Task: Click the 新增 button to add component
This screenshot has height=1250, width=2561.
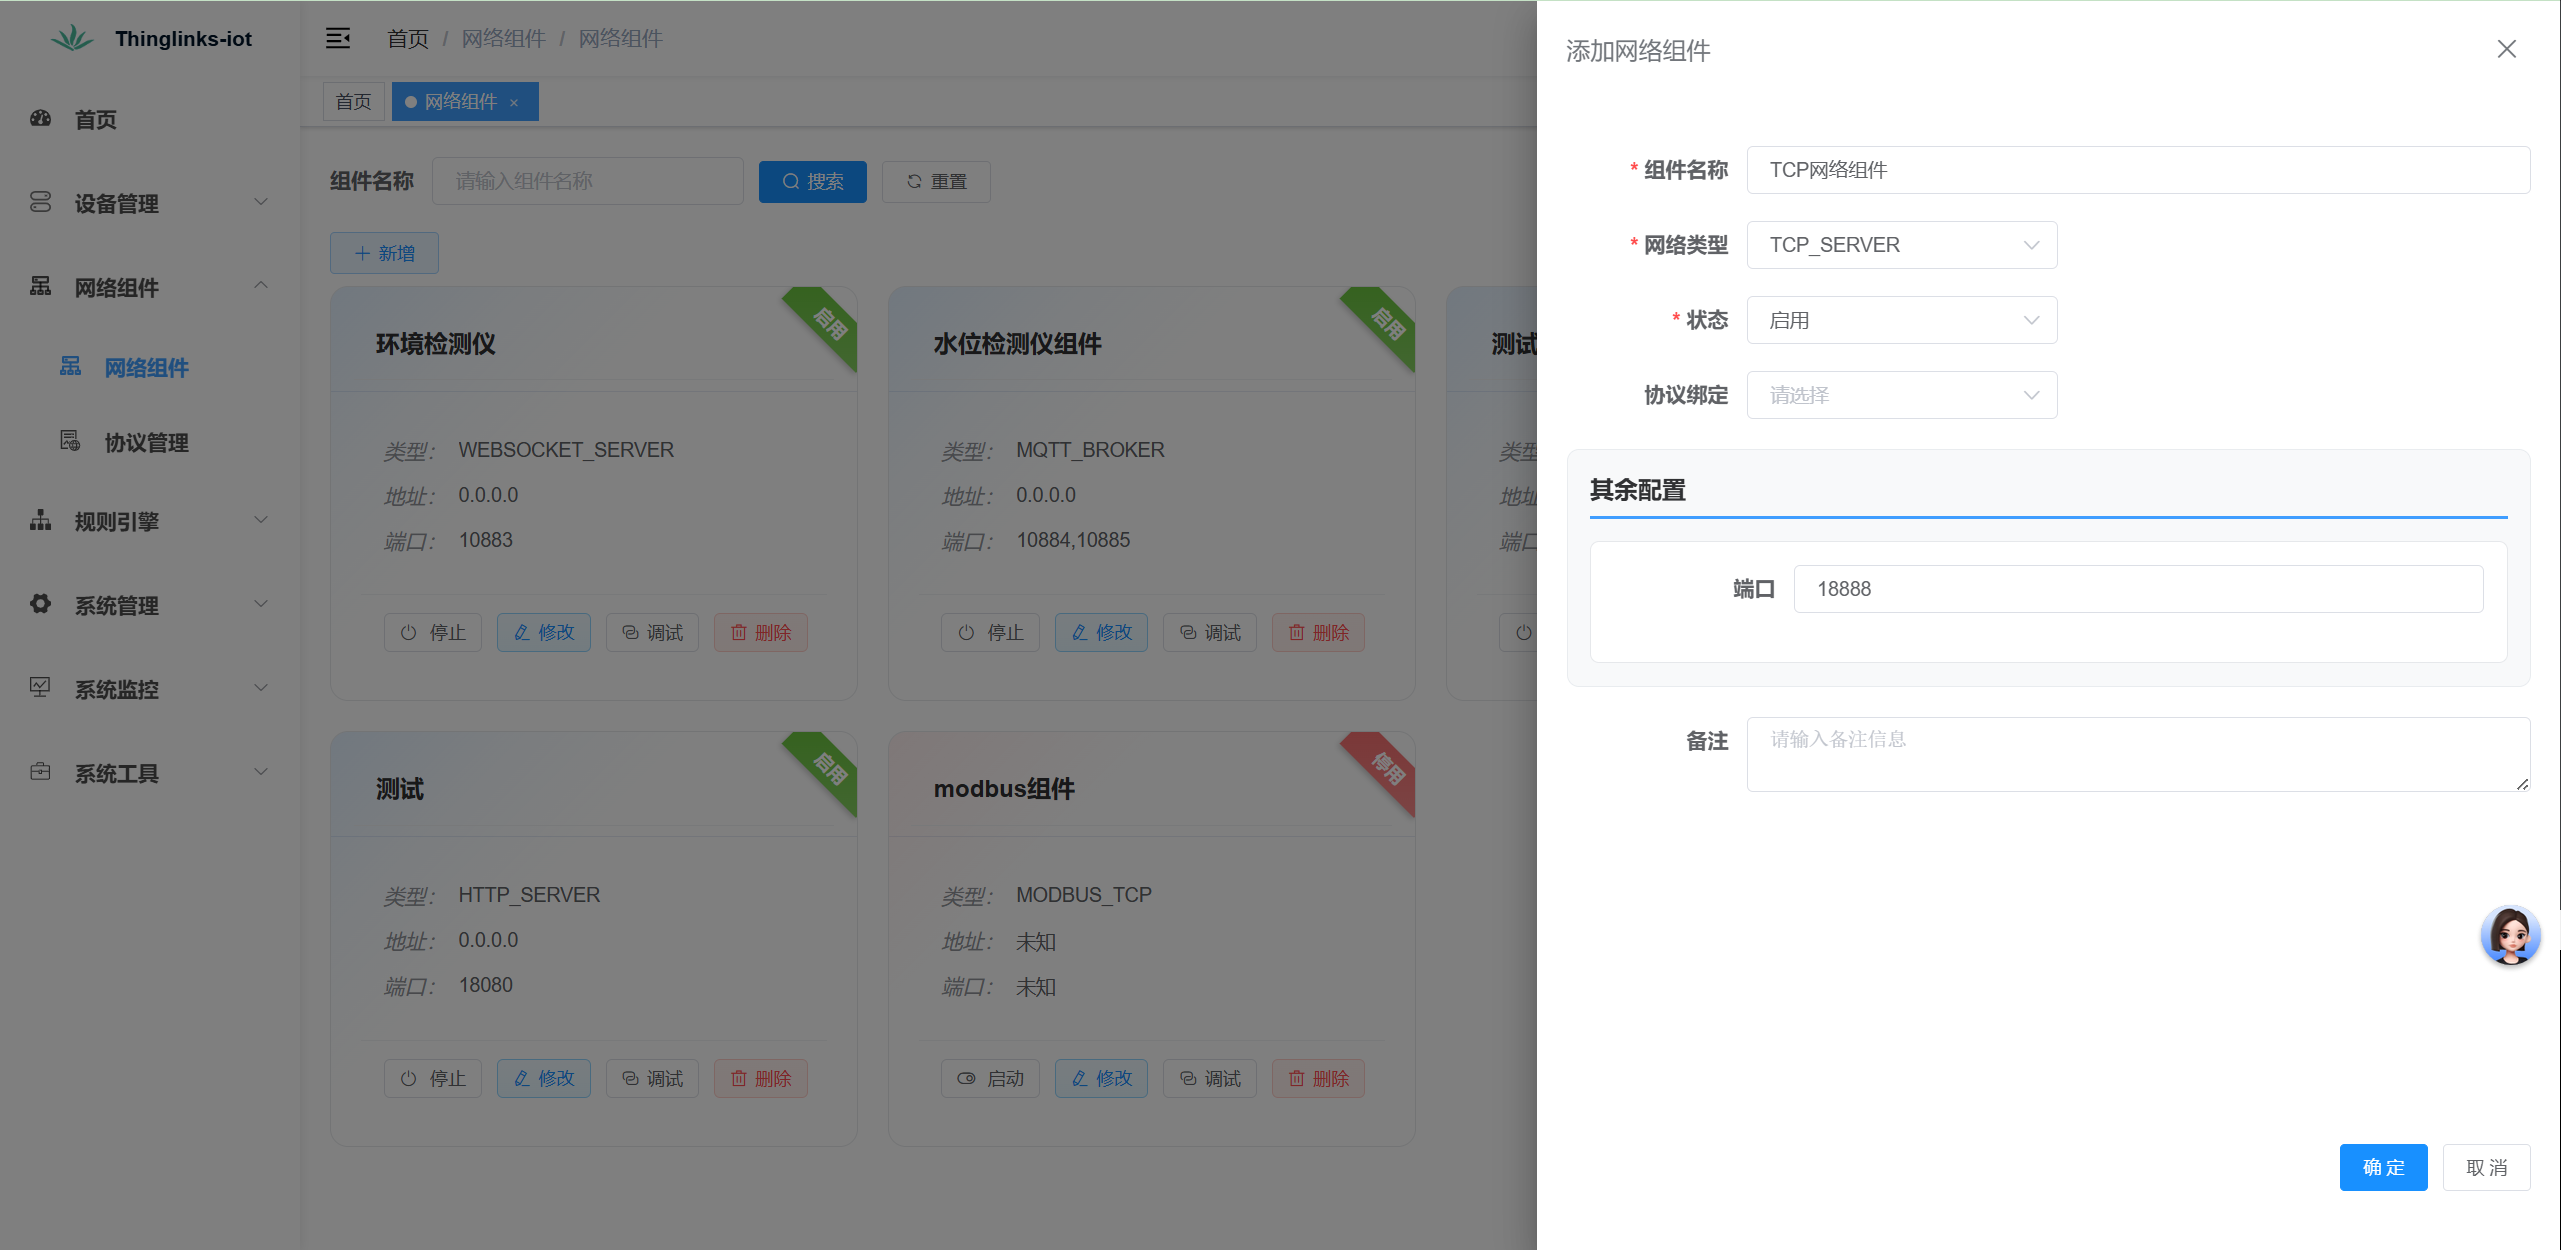Action: (x=384, y=253)
